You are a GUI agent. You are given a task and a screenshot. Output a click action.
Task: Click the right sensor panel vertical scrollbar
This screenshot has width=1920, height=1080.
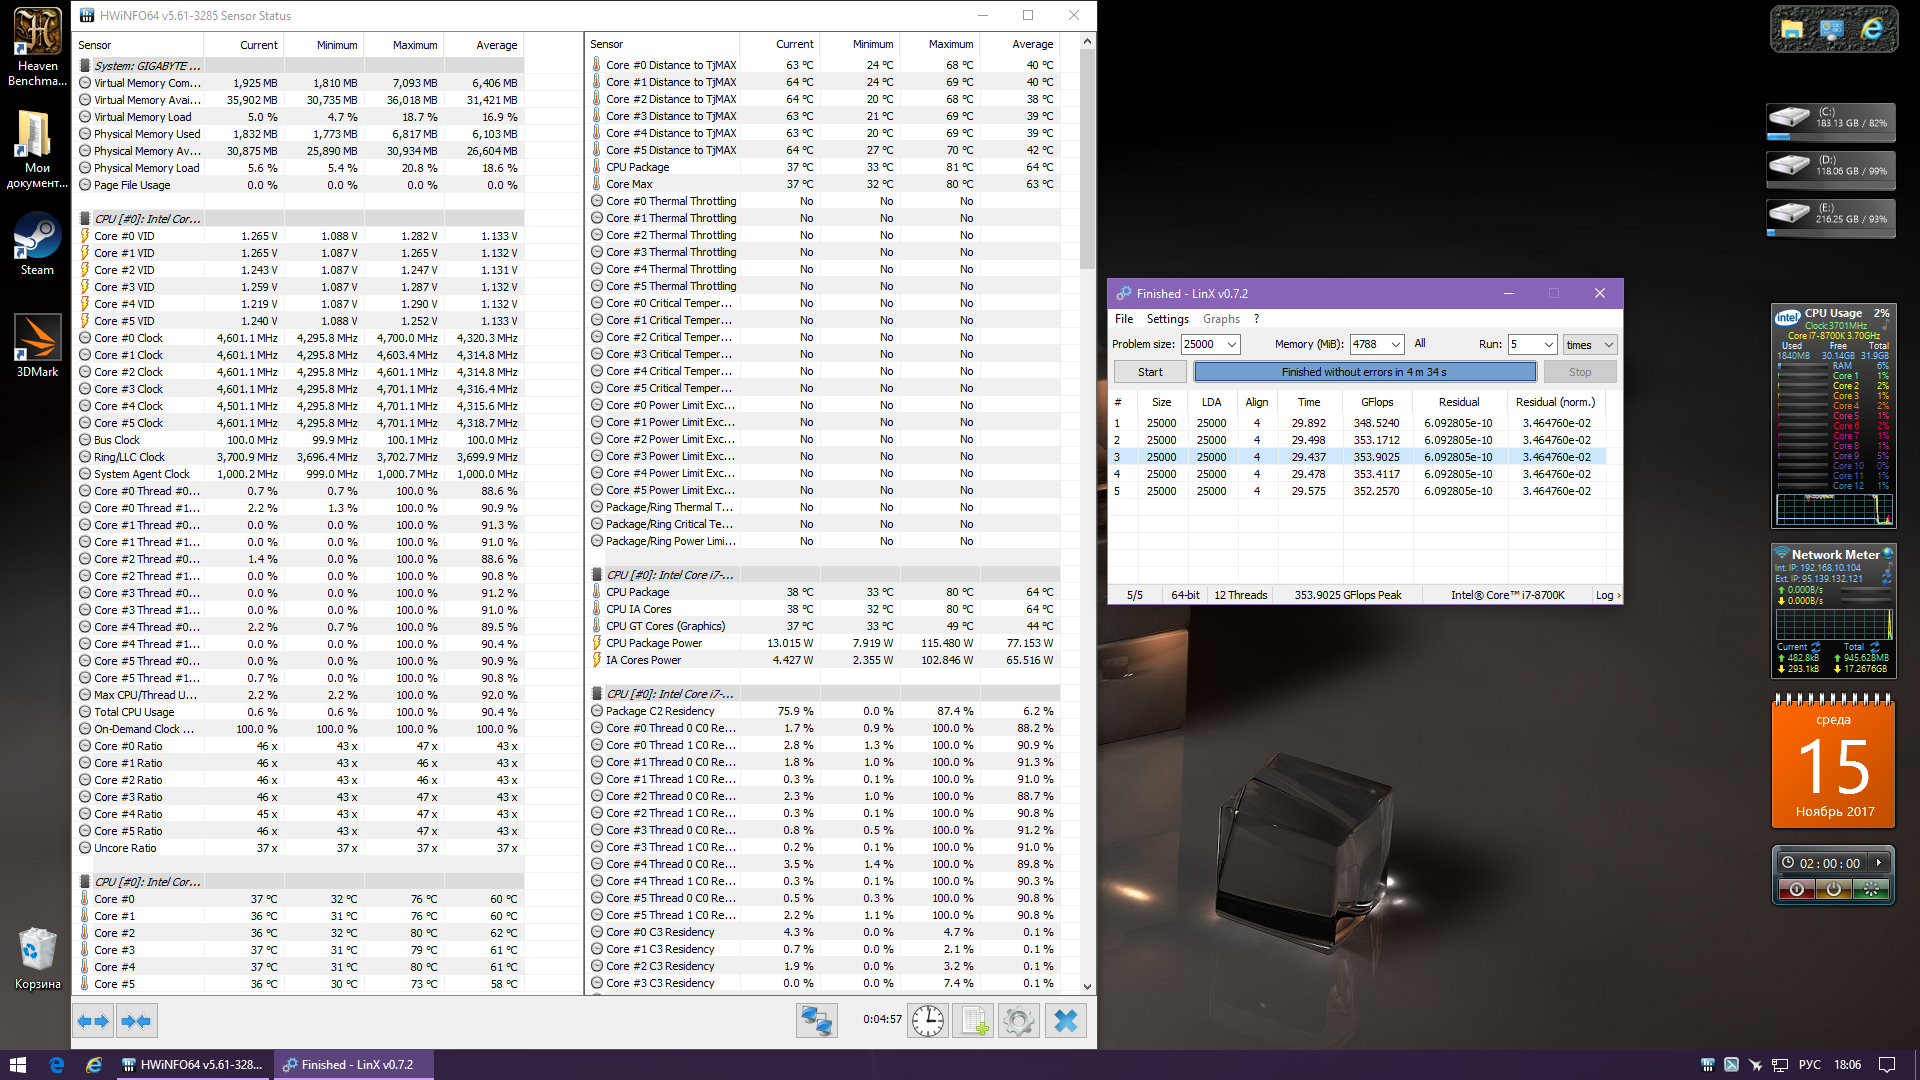click(x=1087, y=160)
